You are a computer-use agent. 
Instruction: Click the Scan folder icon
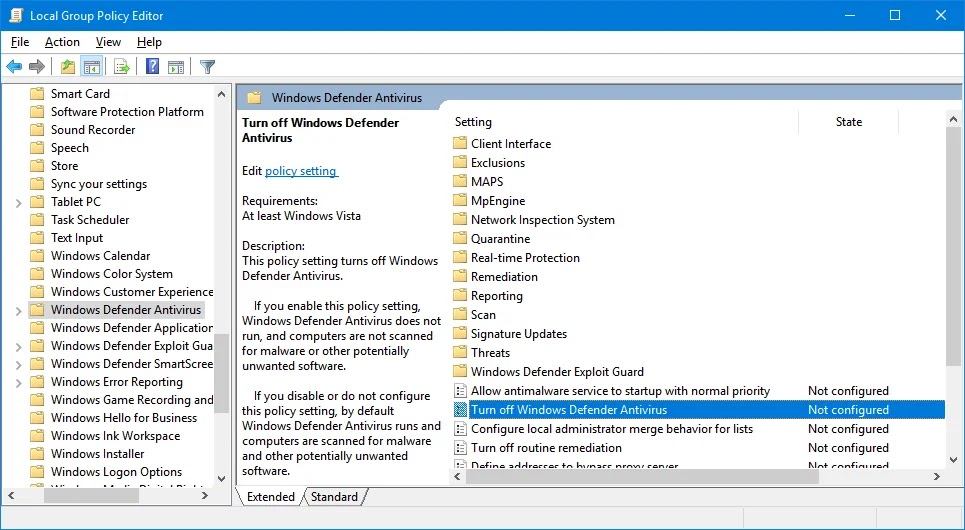click(x=460, y=315)
